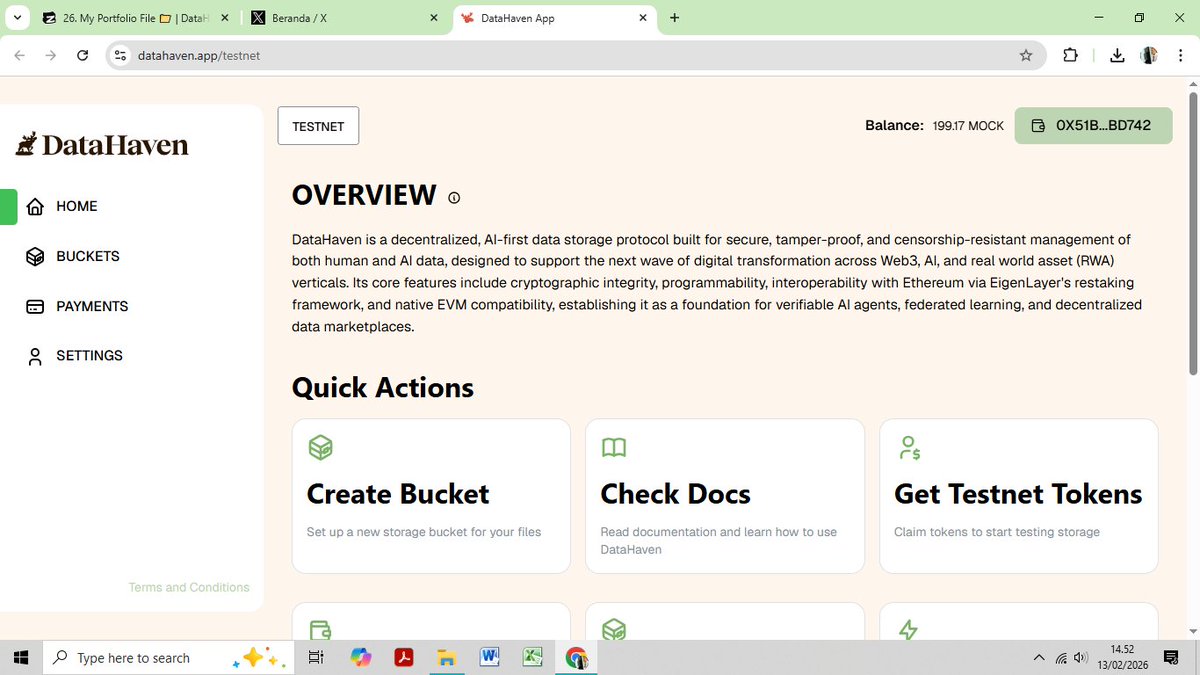This screenshot has height=675, width=1200.
Task: Open the Chrome profile avatar
Action: (1150, 56)
